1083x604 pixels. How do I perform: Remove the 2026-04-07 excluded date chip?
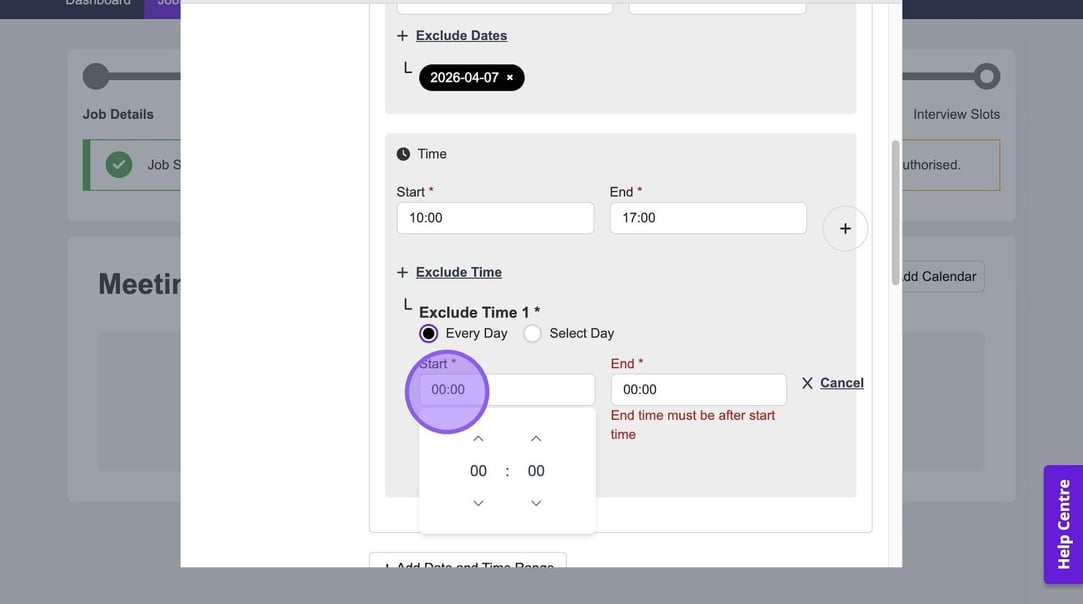510,78
